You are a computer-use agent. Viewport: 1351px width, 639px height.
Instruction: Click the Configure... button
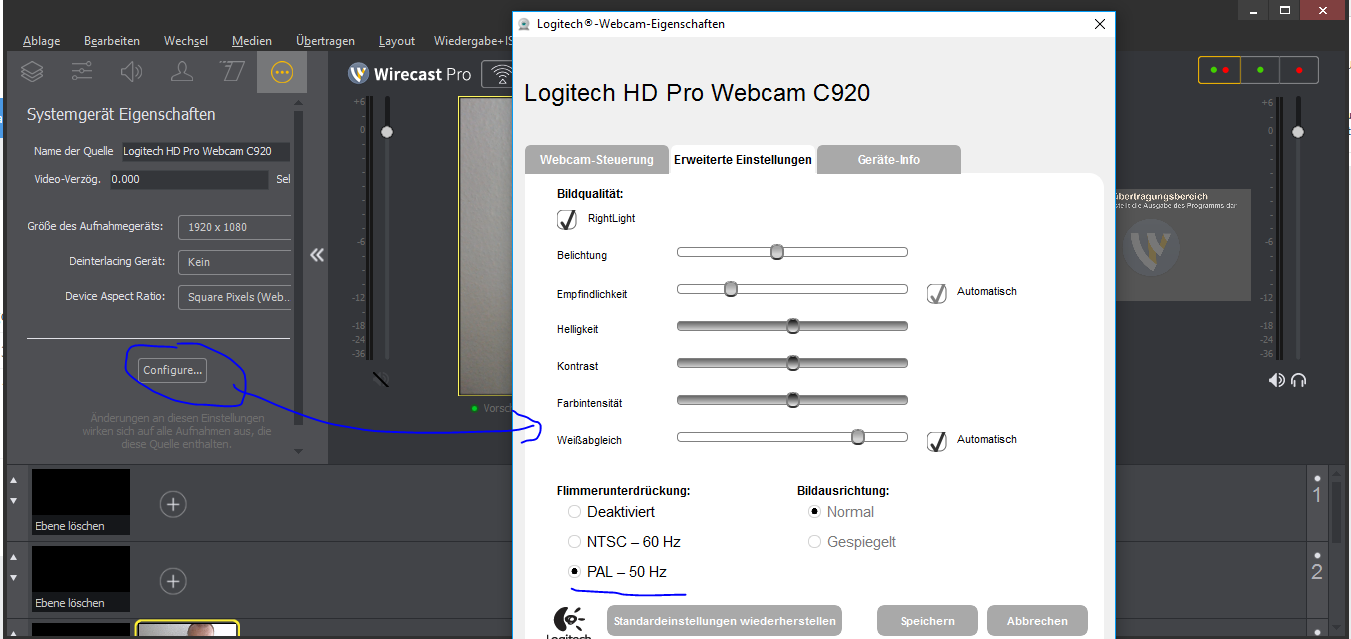pos(173,370)
